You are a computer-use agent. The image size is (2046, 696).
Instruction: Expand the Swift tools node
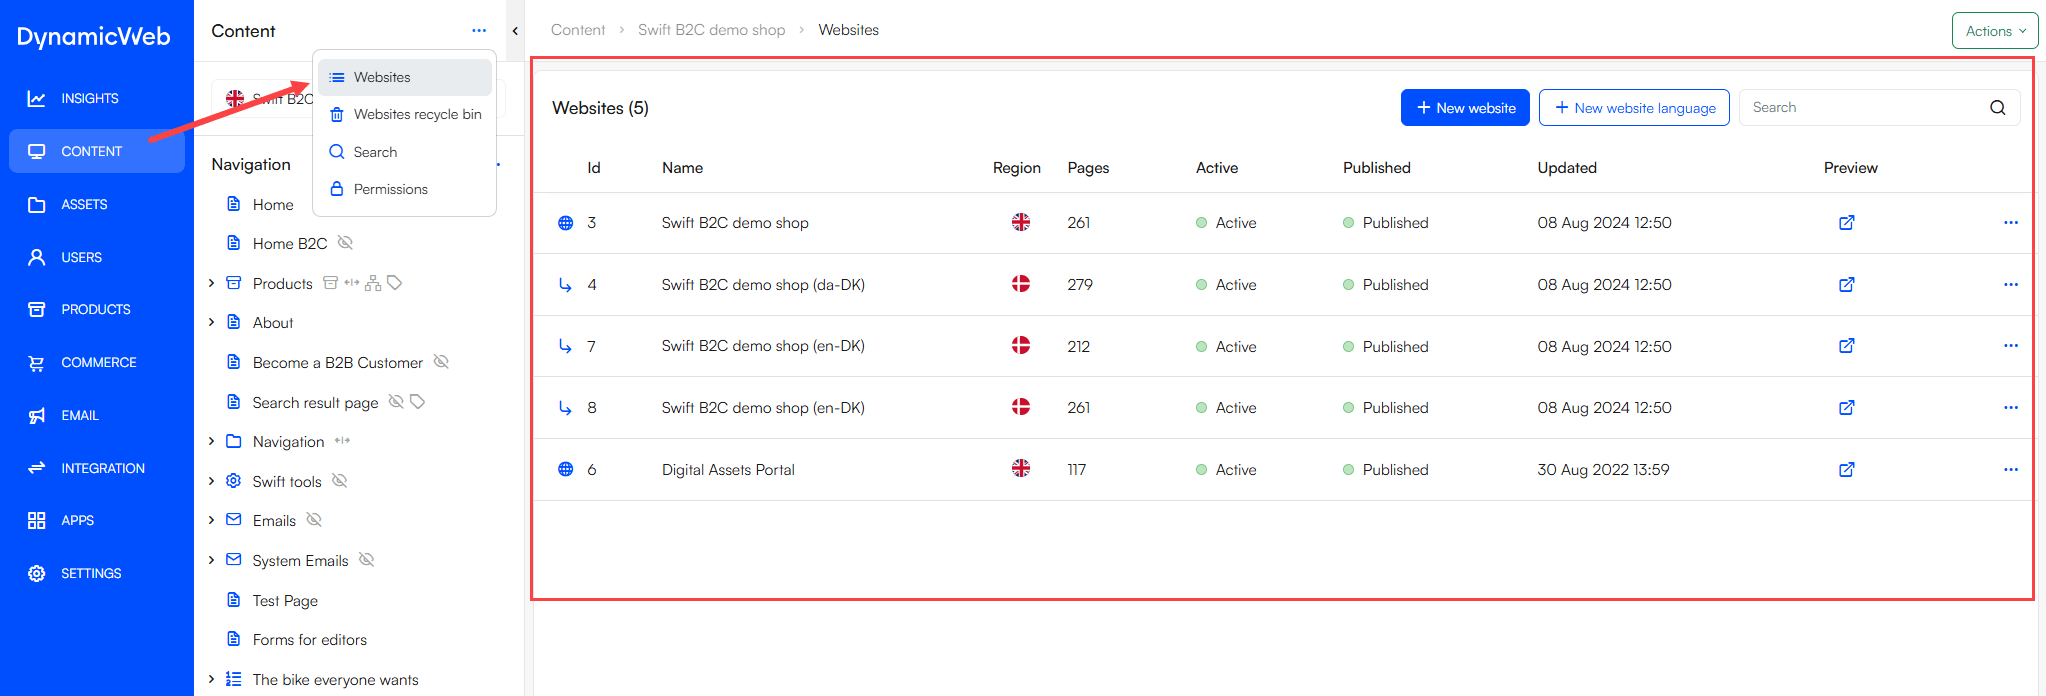click(x=211, y=481)
